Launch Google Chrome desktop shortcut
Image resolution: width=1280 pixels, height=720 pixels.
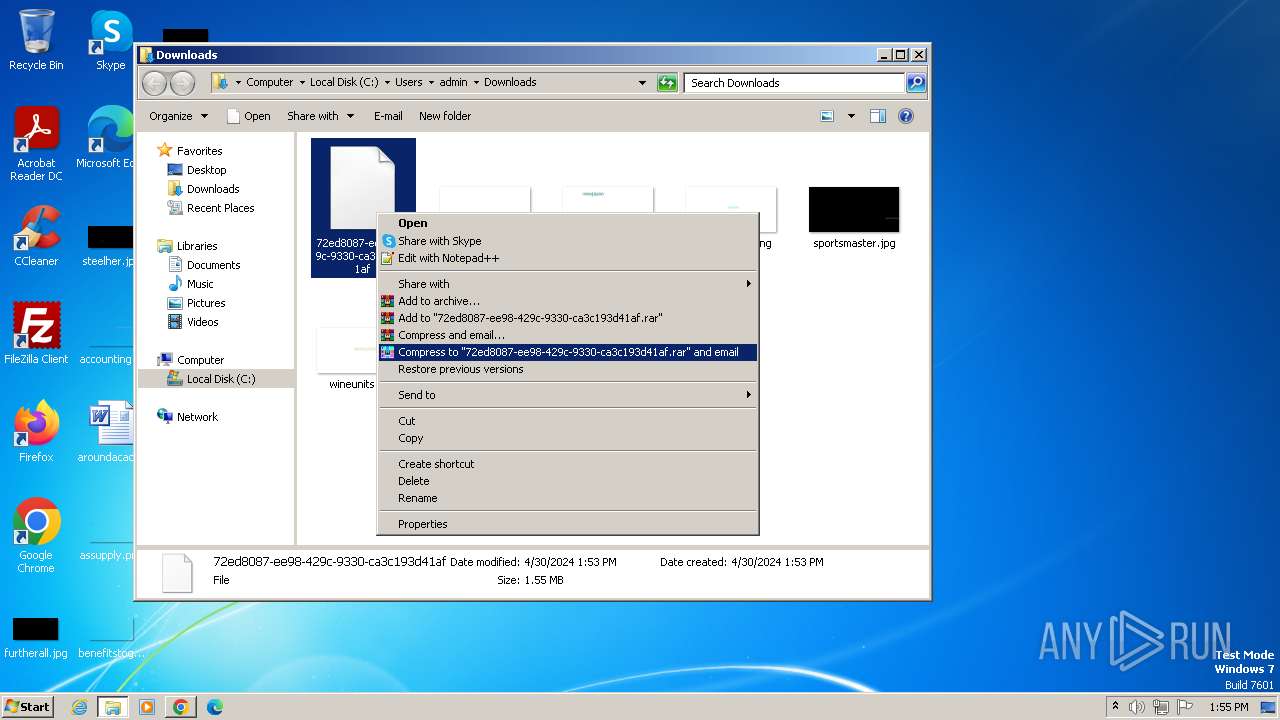36,536
